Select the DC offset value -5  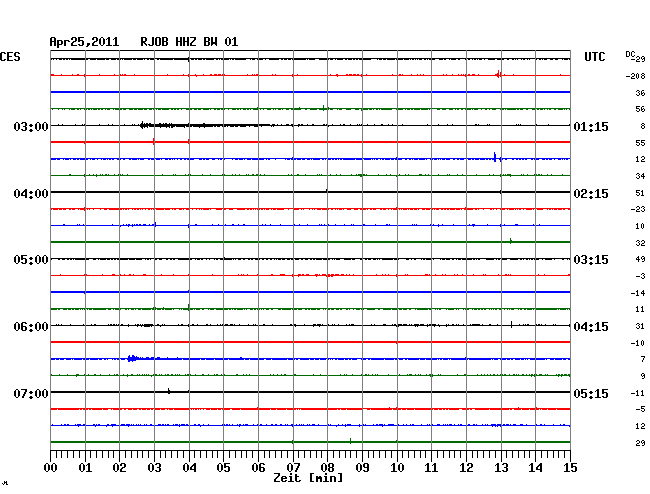(x=640, y=409)
